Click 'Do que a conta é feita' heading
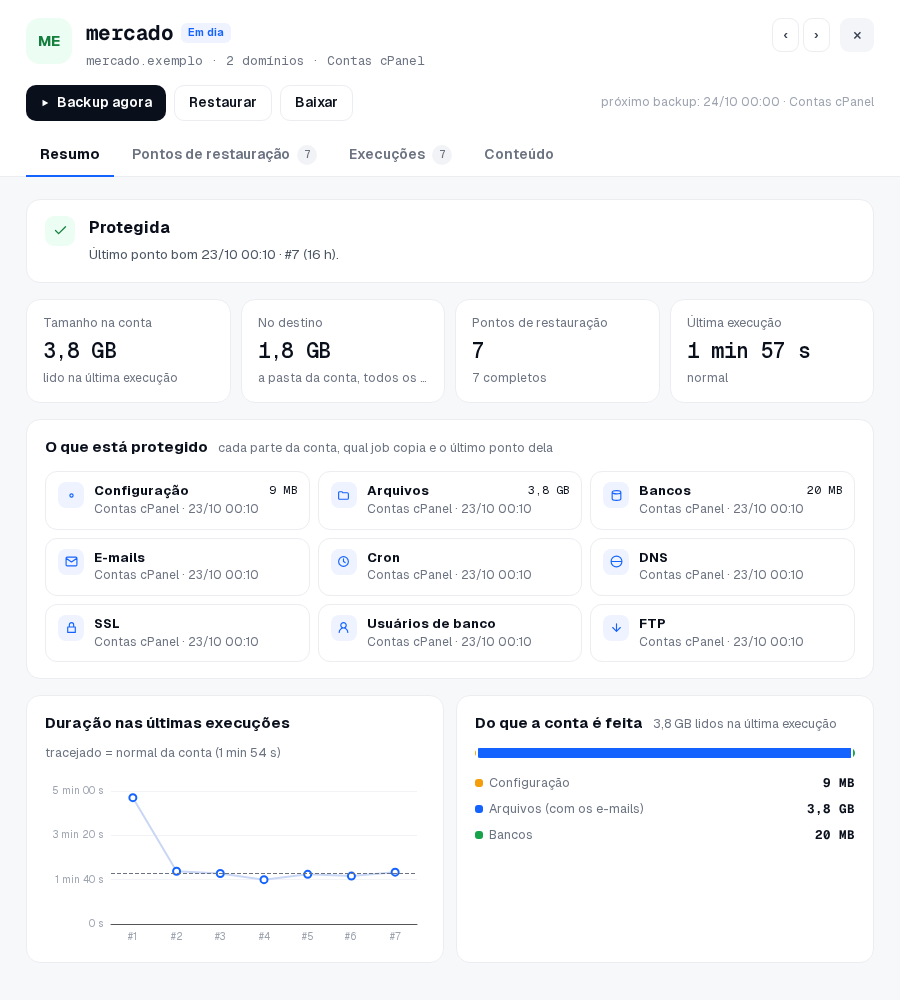This screenshot has width=900, height=1000. [x=558, y=723]
